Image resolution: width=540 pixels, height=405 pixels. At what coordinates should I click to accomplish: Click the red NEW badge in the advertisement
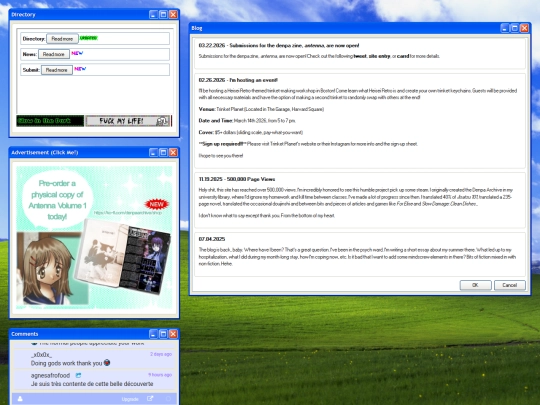click(157, 204)
